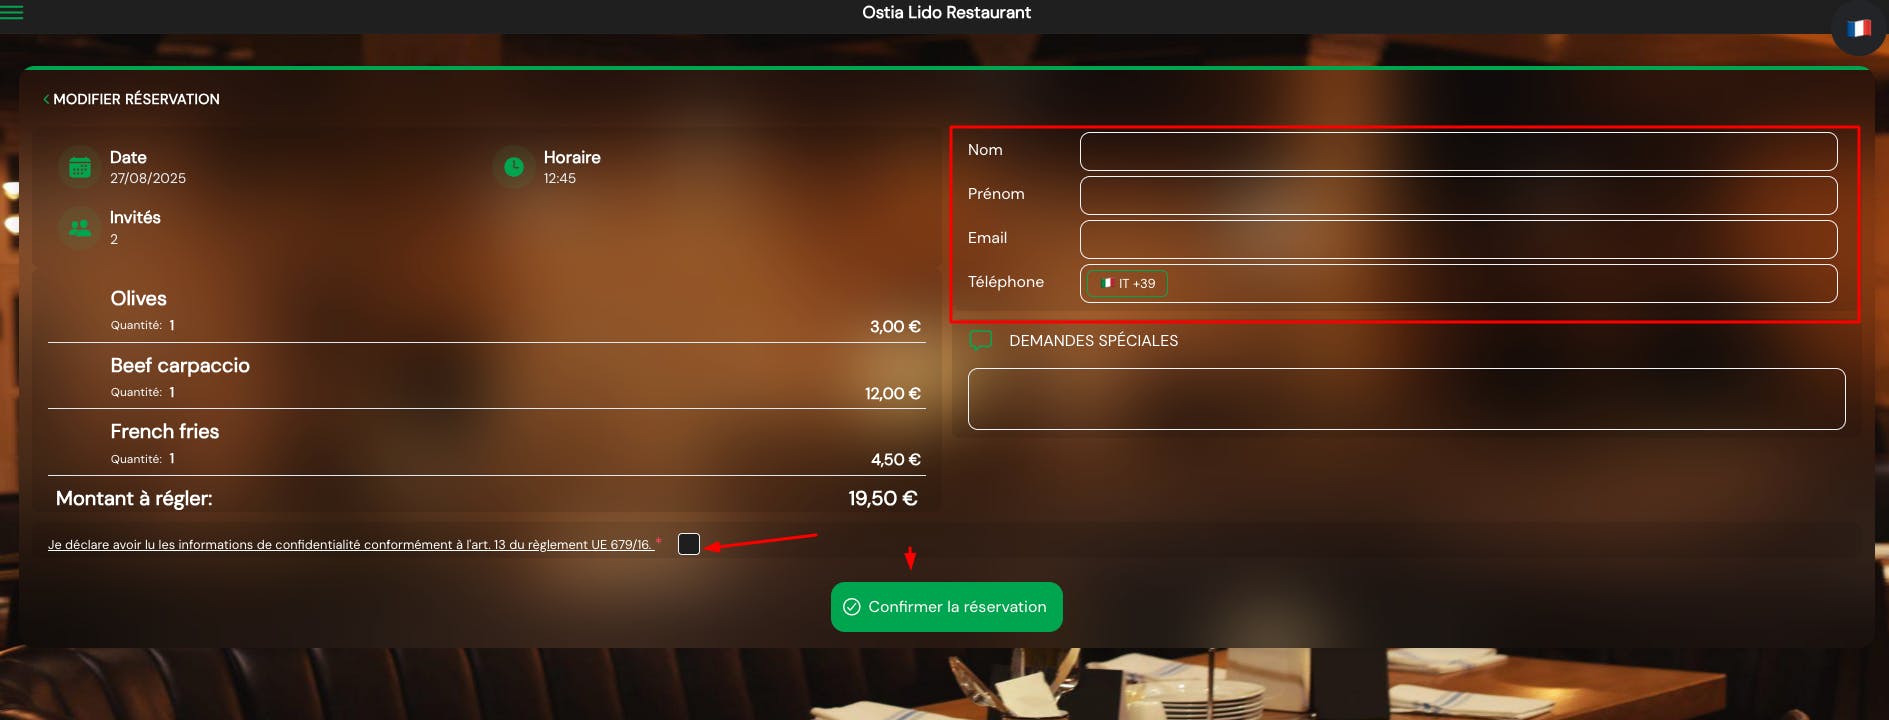Screen dimensions: 1889x720
Task: Click the speech bubble Demandes Spéciales icon
Action: coord(981,341)
